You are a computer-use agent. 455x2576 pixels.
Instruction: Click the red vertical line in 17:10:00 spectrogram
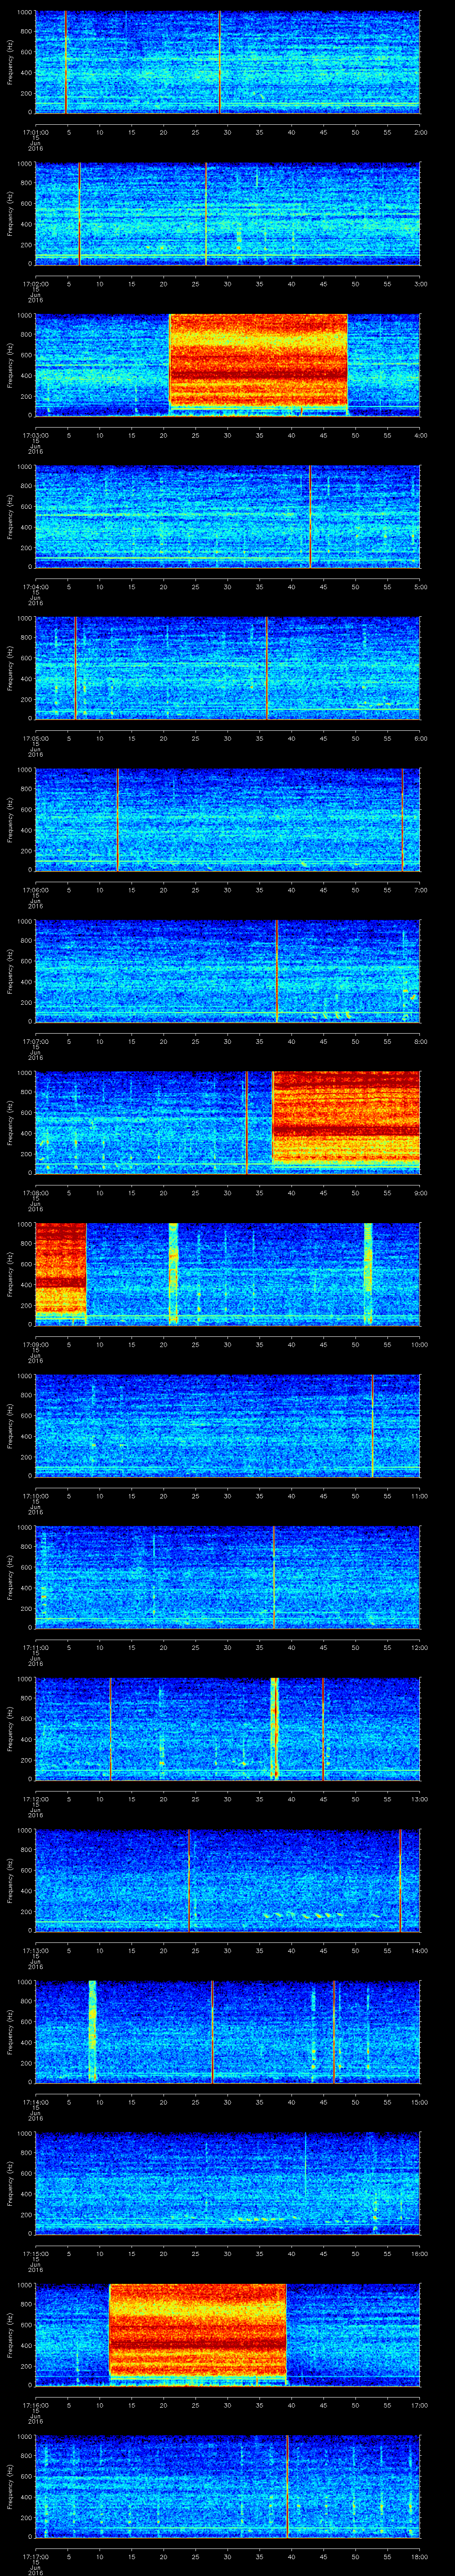372,1425
